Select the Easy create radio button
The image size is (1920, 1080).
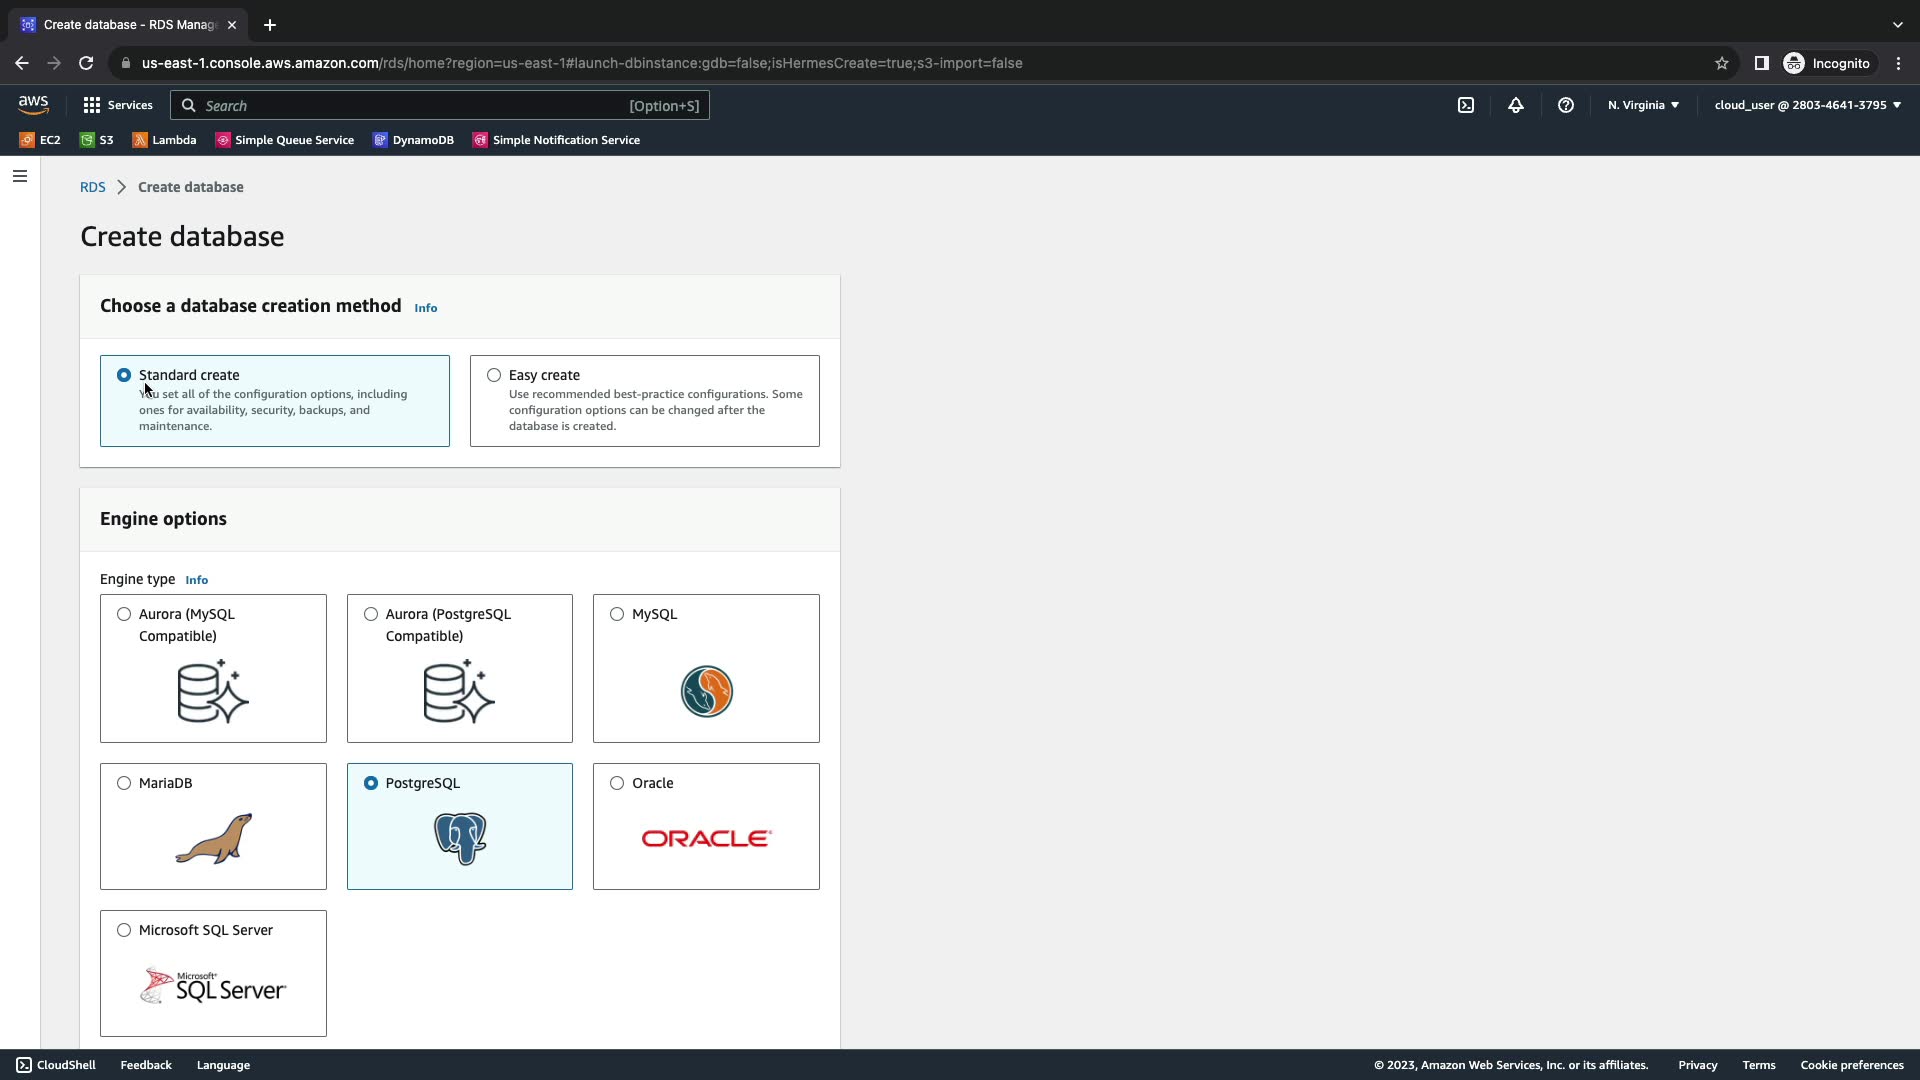(494, 375)
